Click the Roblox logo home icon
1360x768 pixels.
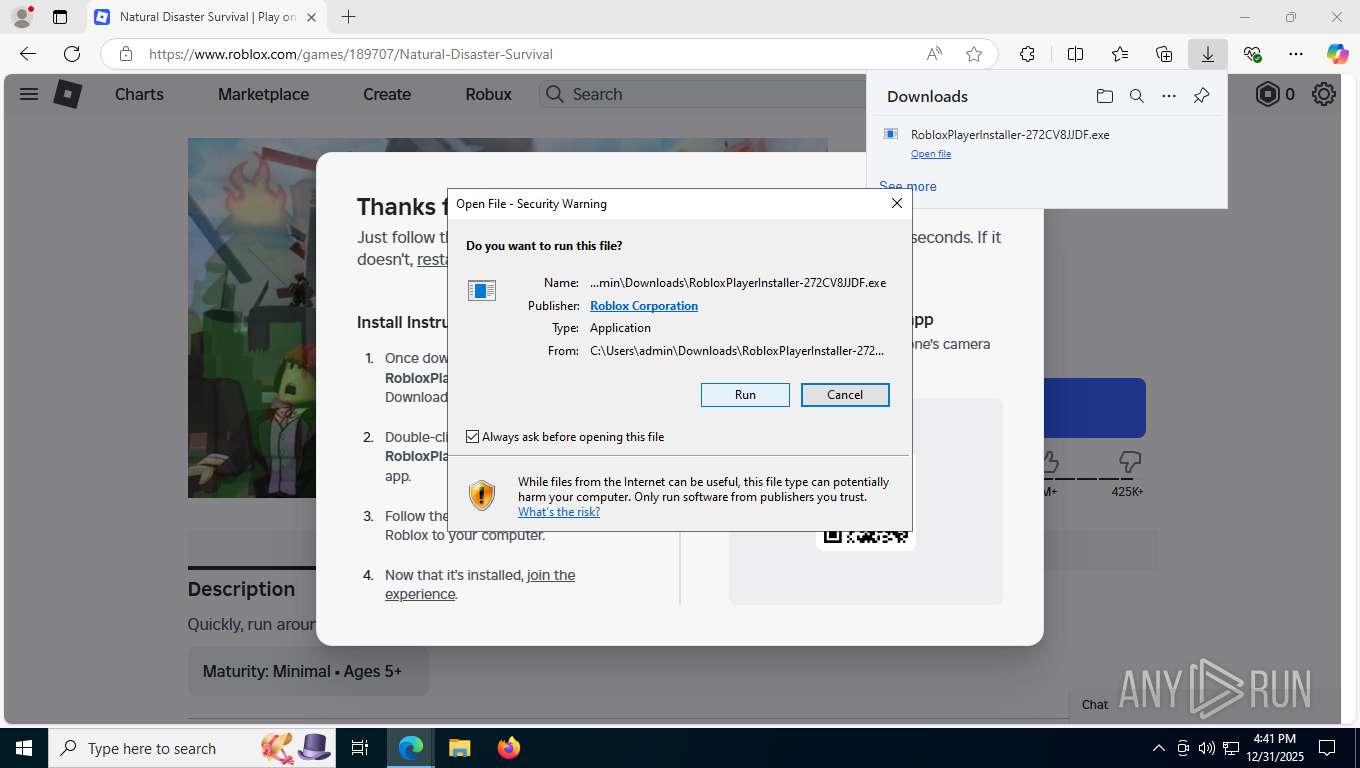coord(67,94)
